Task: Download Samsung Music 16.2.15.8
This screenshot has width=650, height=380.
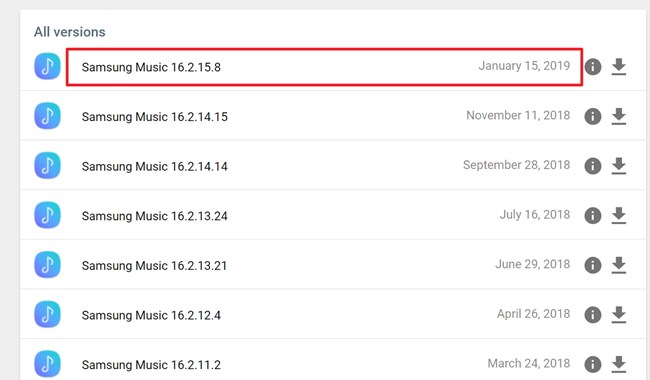Action: [x=618, y=66]
